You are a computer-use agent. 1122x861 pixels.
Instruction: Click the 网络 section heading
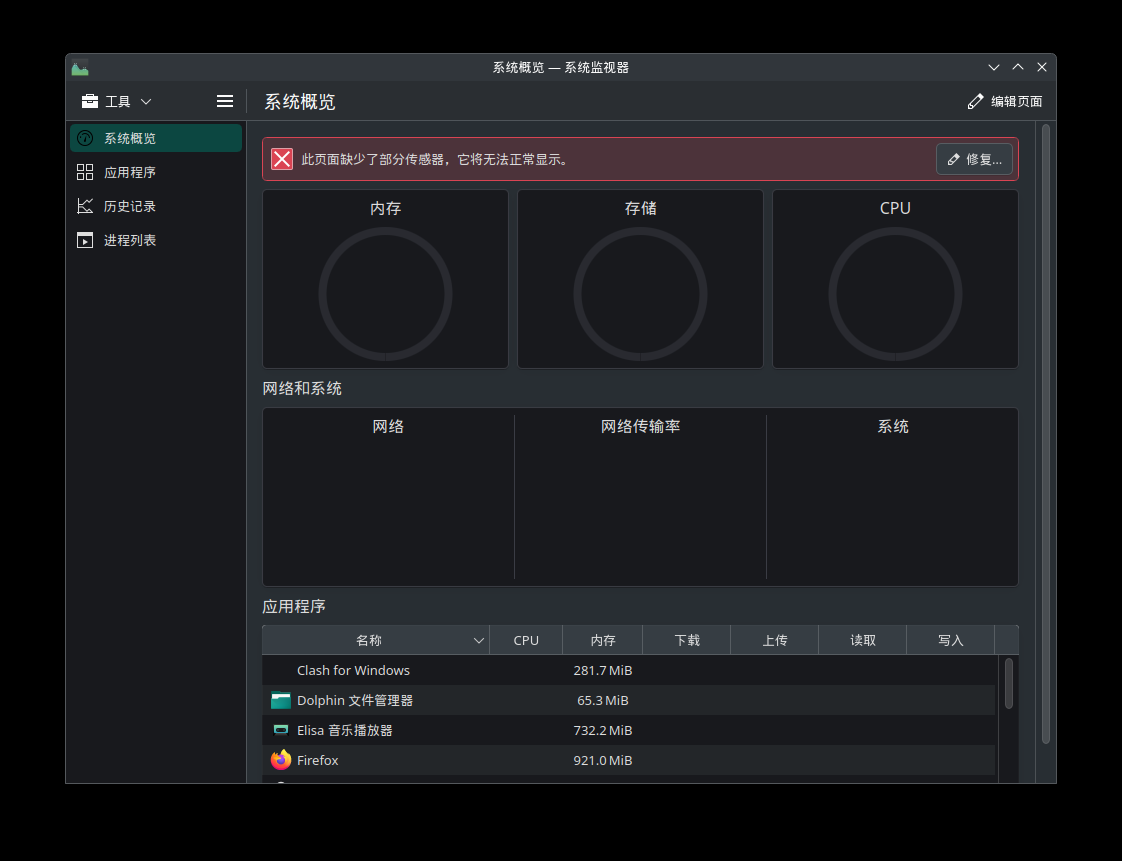(x=389, y=427)
